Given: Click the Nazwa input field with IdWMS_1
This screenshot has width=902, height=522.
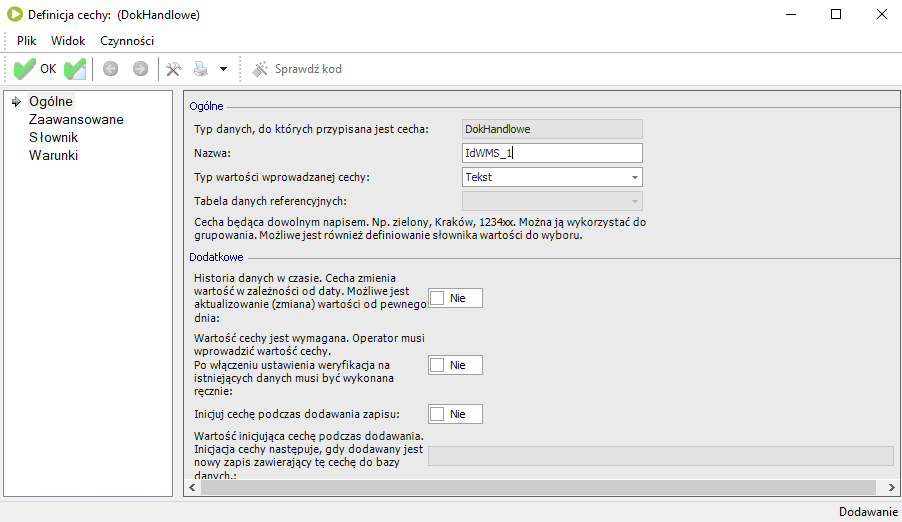Looking at the screenshot, I should point(552,153).
